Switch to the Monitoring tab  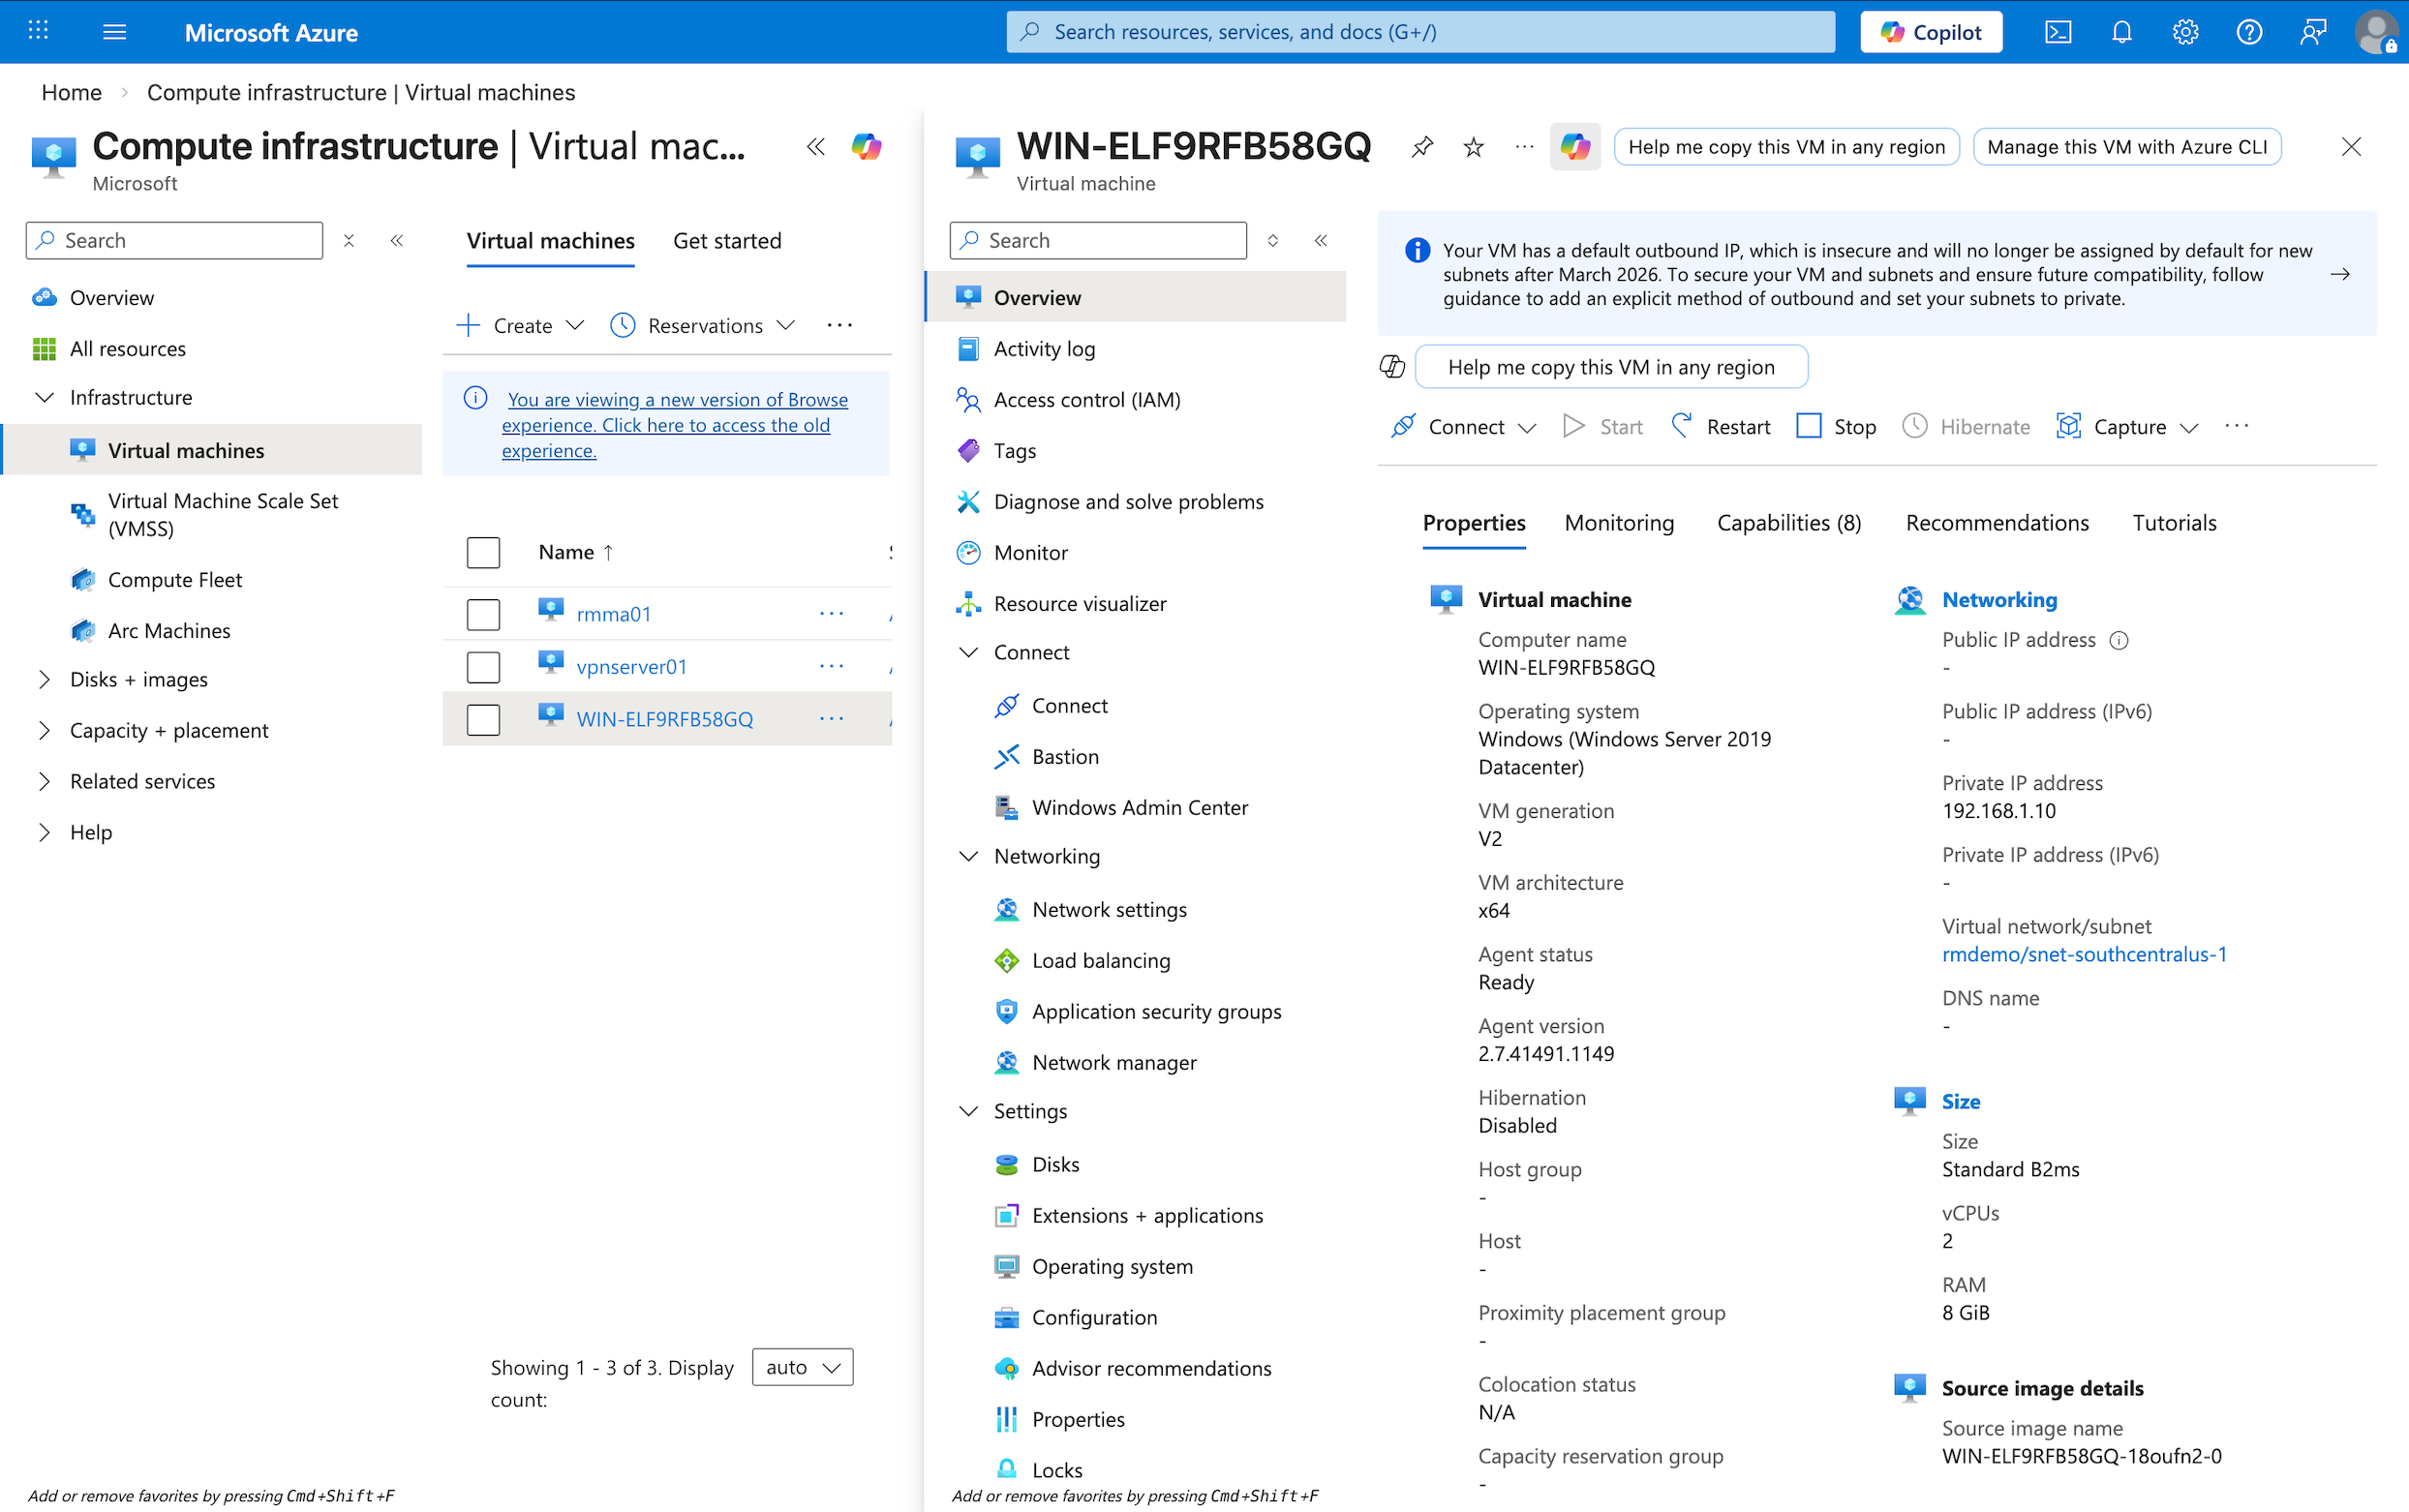coord(1618,522)
